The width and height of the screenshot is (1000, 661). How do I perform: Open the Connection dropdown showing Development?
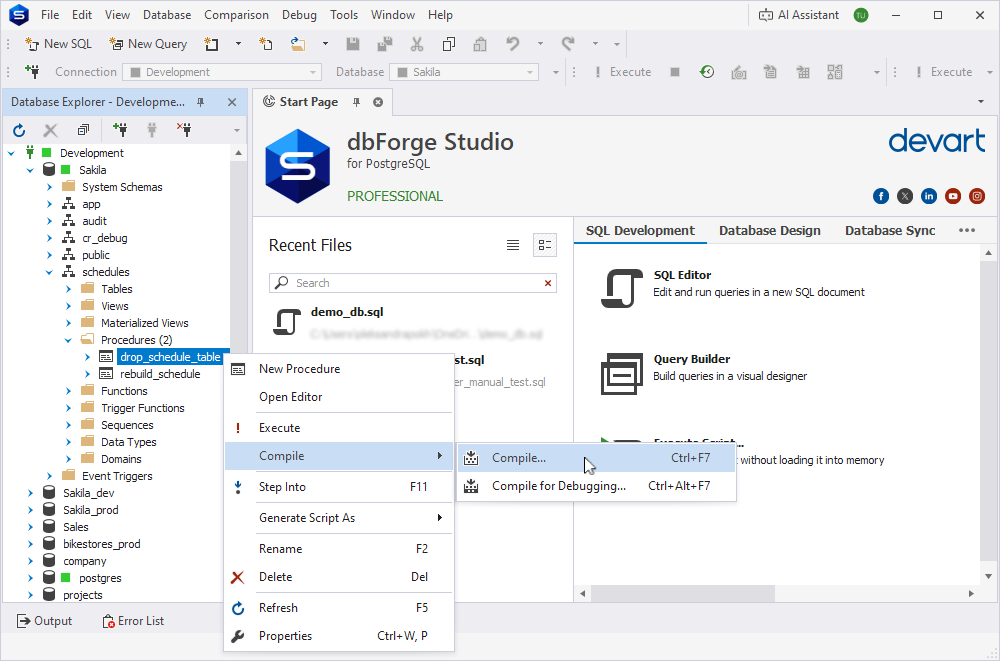[x=223, y=72]
